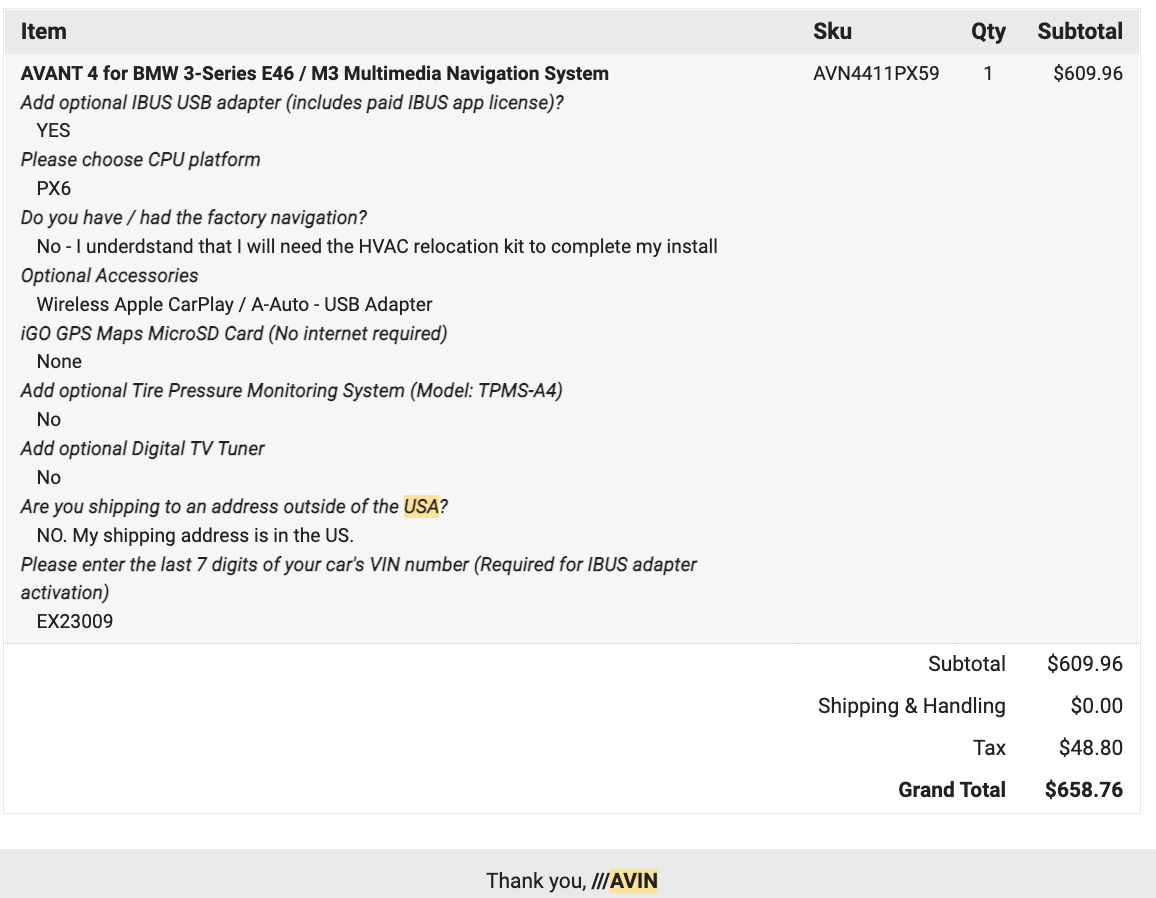Click the Grand Total amount $658.76

point(1084,790)
